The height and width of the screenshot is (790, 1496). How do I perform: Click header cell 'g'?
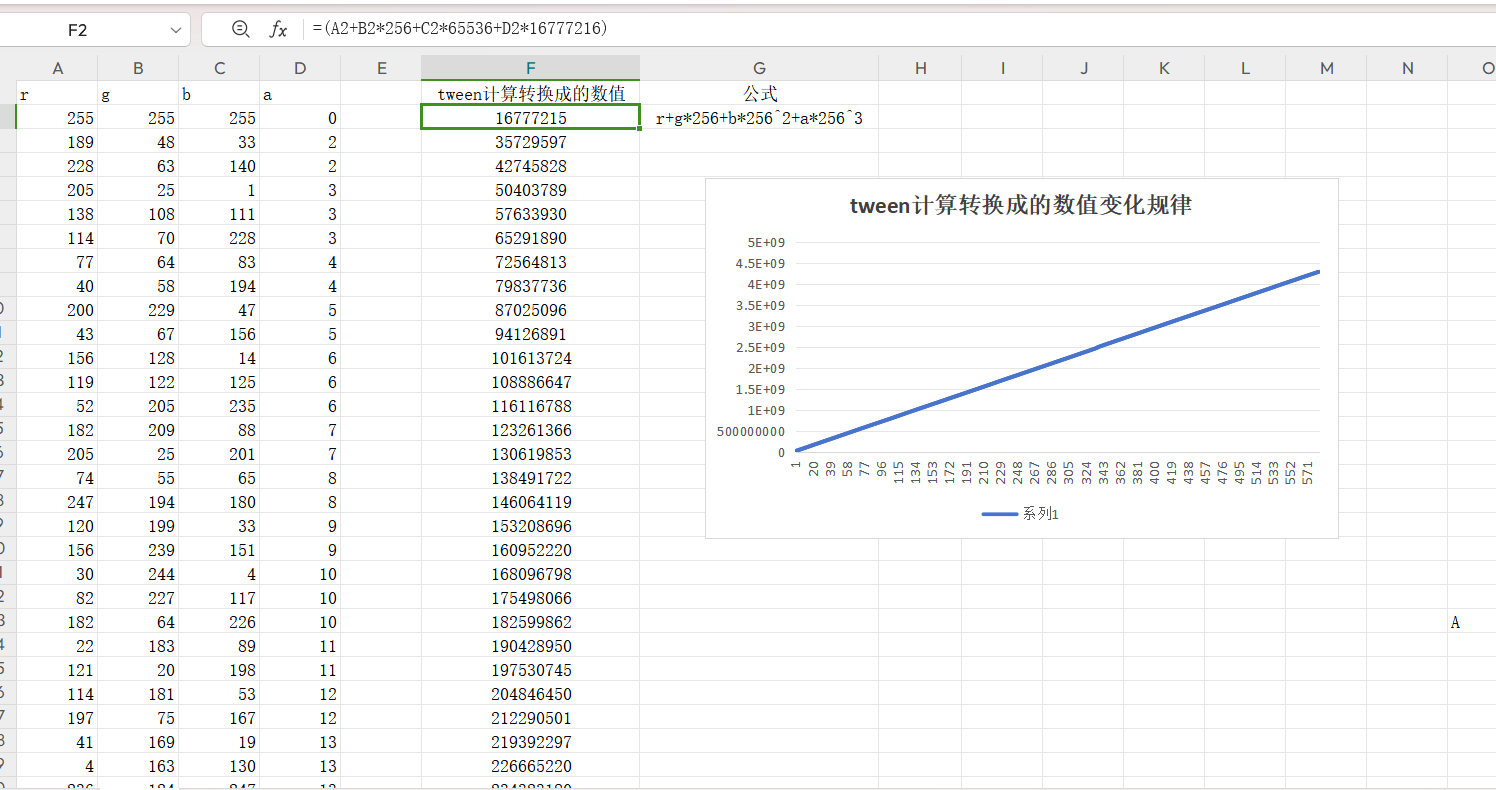tap(138, 94)
